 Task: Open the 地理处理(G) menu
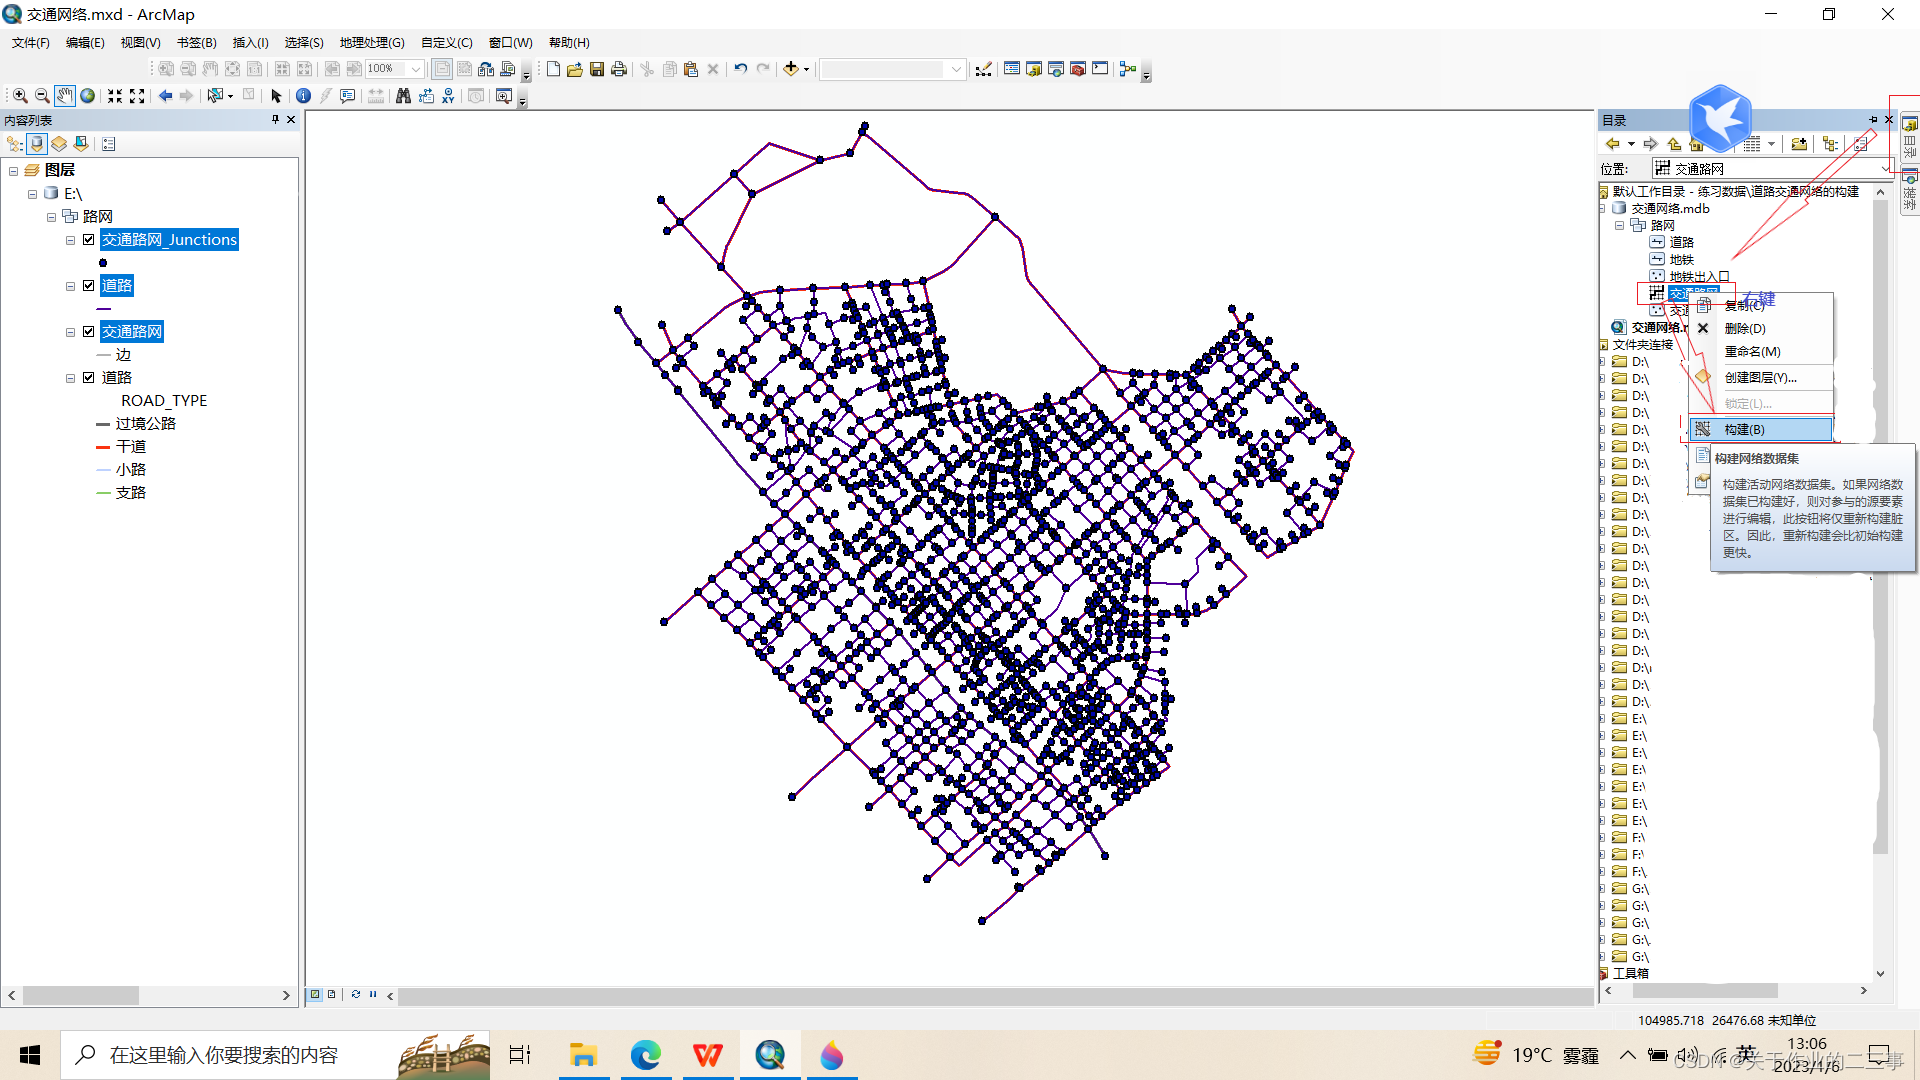pyautogui.click(x=371, y=43)
